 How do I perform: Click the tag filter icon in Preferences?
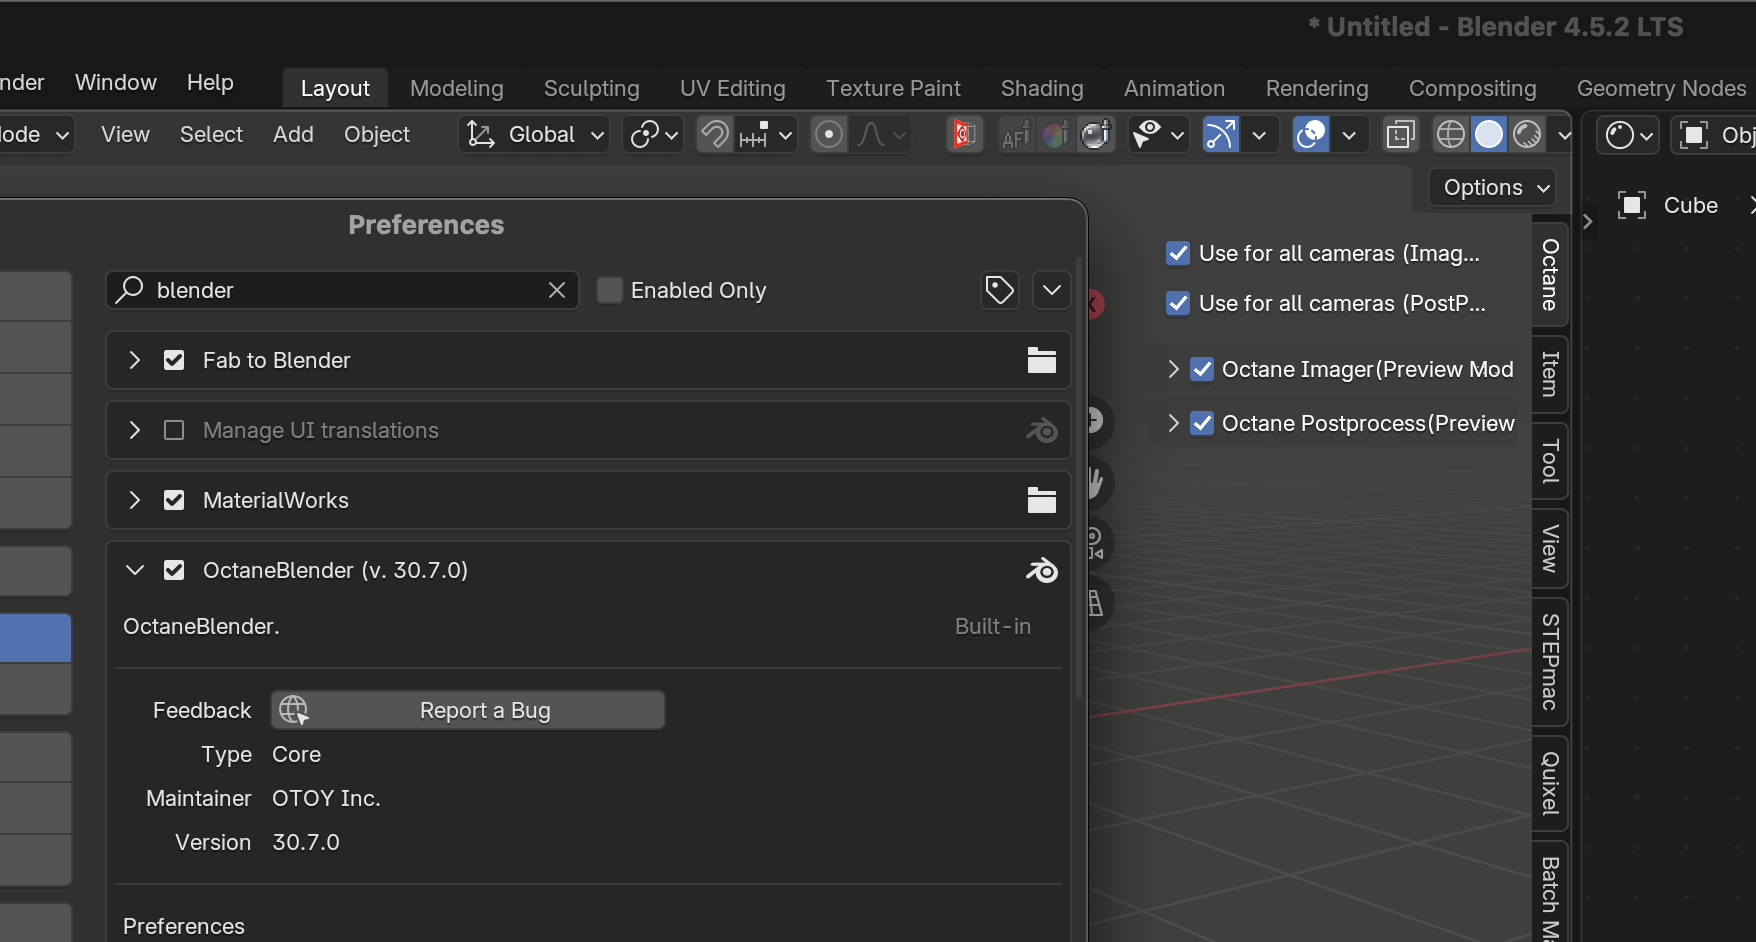[x=1000, y=290]
